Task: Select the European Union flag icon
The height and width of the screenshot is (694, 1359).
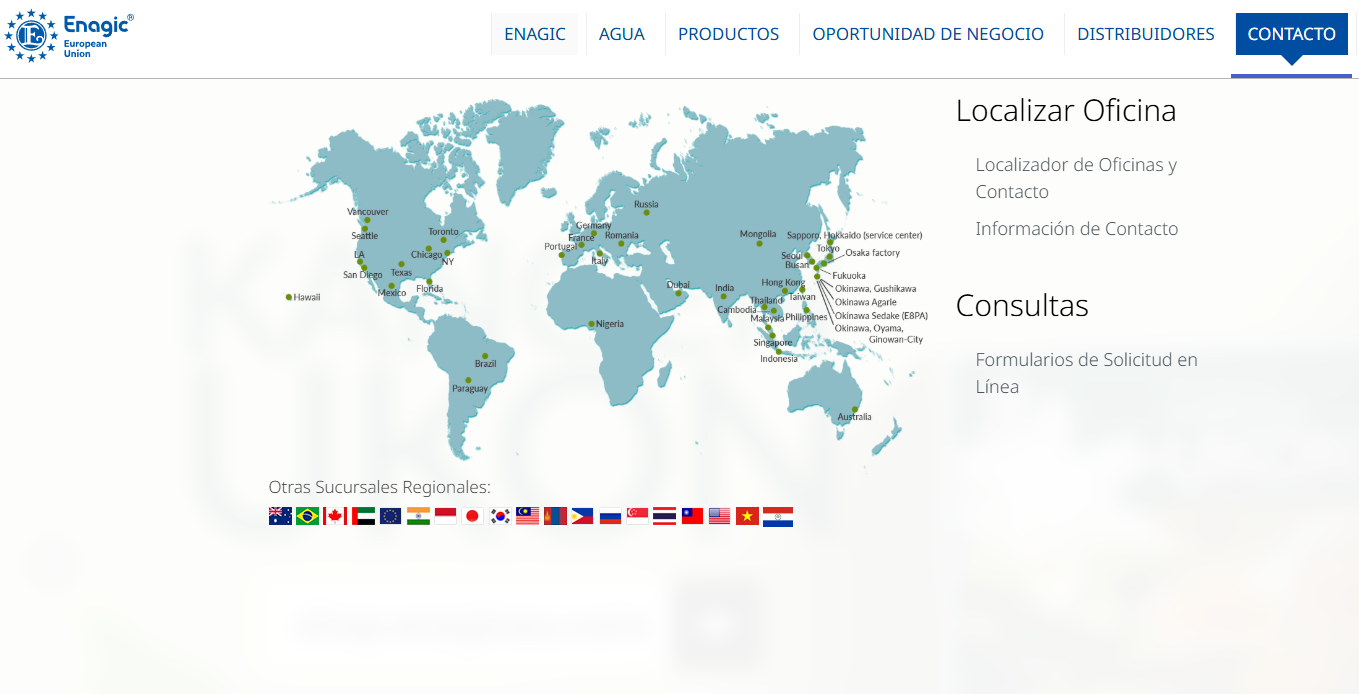Action: (390, 516)
